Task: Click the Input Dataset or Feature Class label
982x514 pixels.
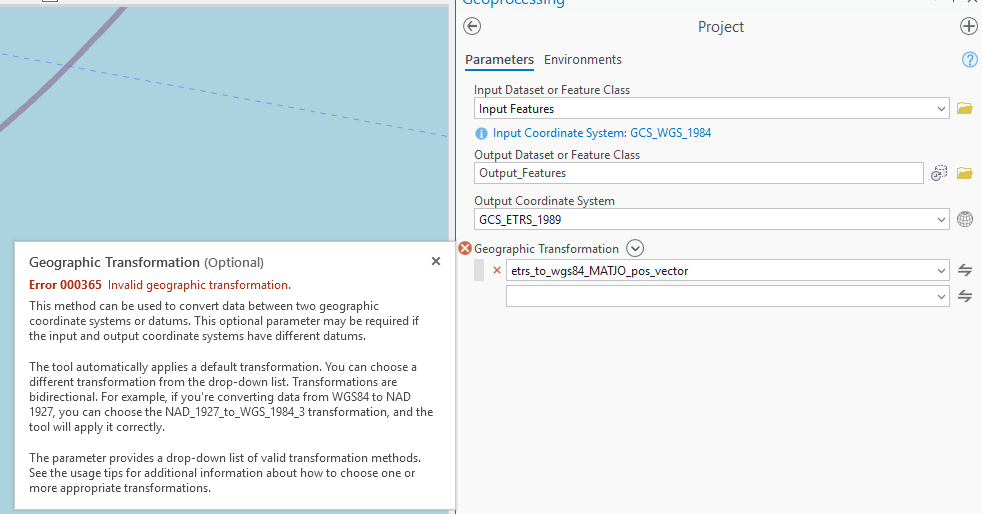Action: coord(552,90)
